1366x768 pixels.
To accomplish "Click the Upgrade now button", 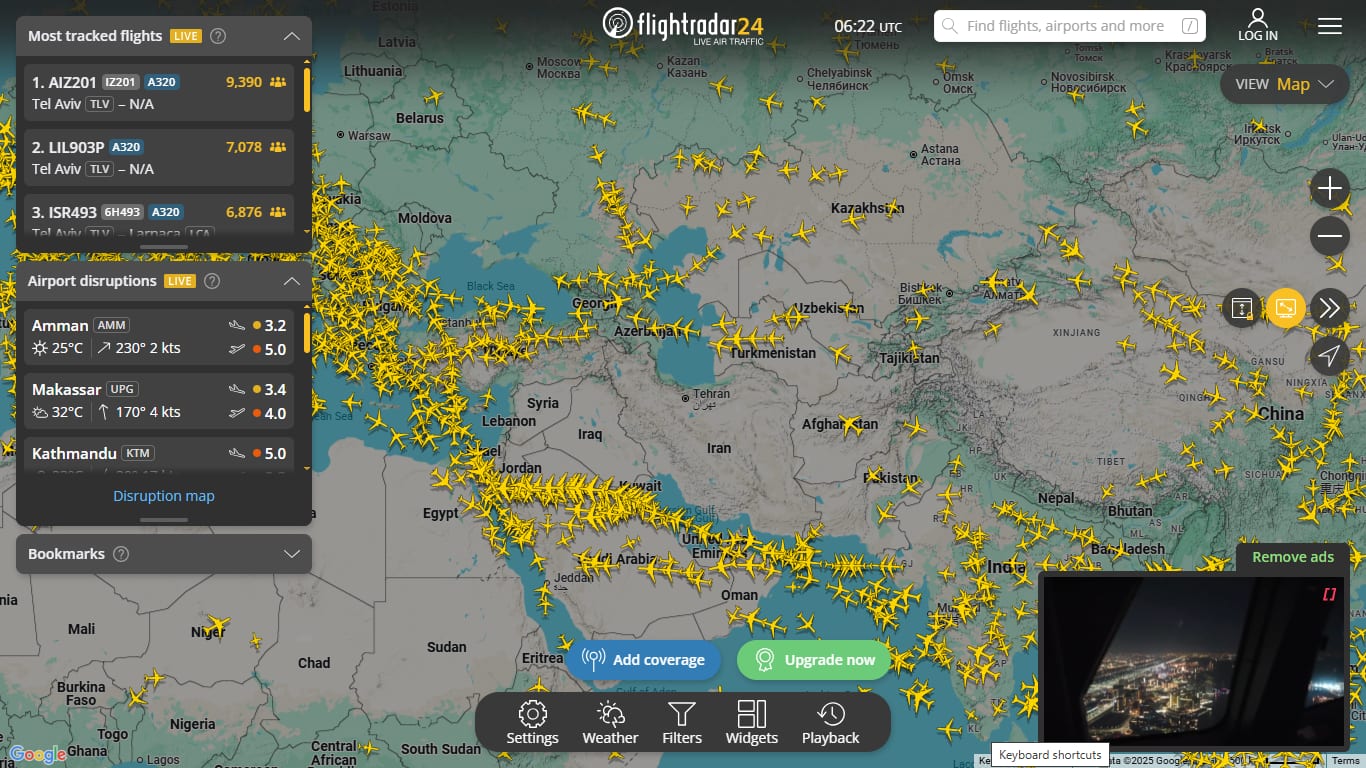I will pos(813,660).
